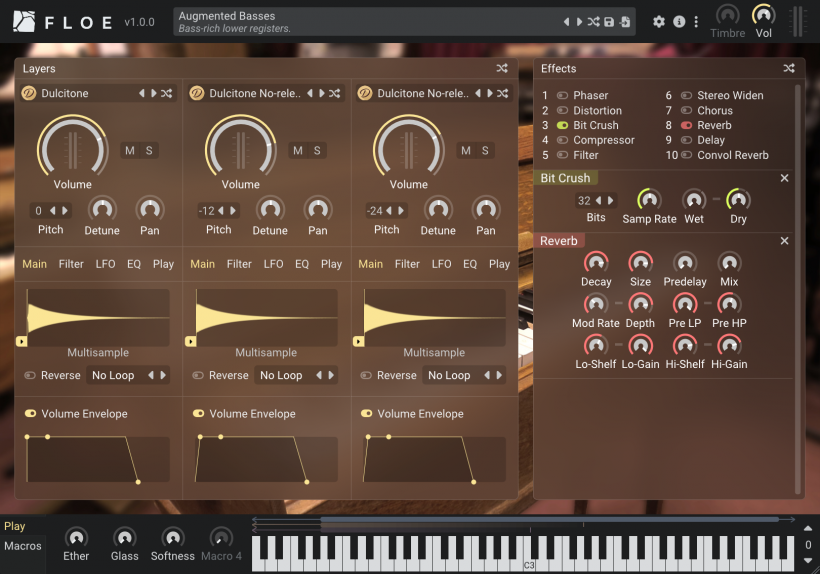Click the Effects panel scrollbar

tap(798, 290)
